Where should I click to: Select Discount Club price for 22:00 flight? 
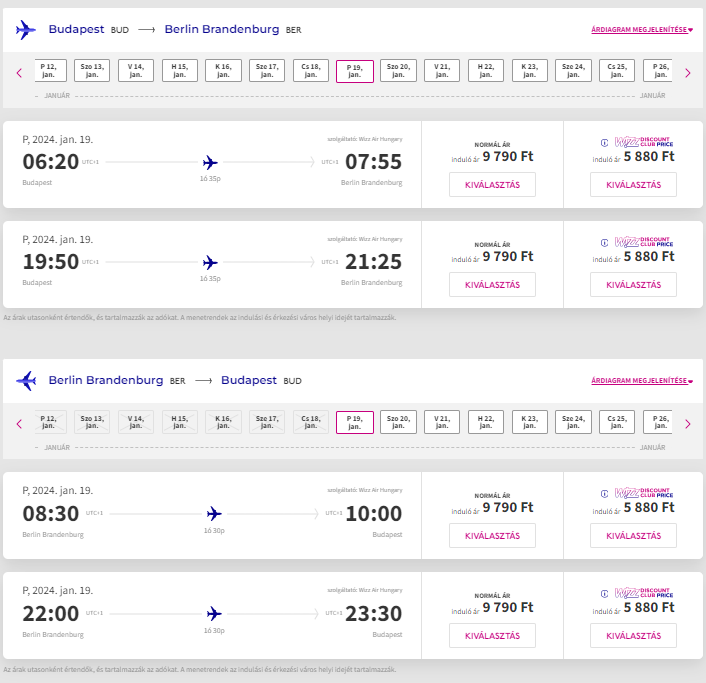(x=633, y=636)
